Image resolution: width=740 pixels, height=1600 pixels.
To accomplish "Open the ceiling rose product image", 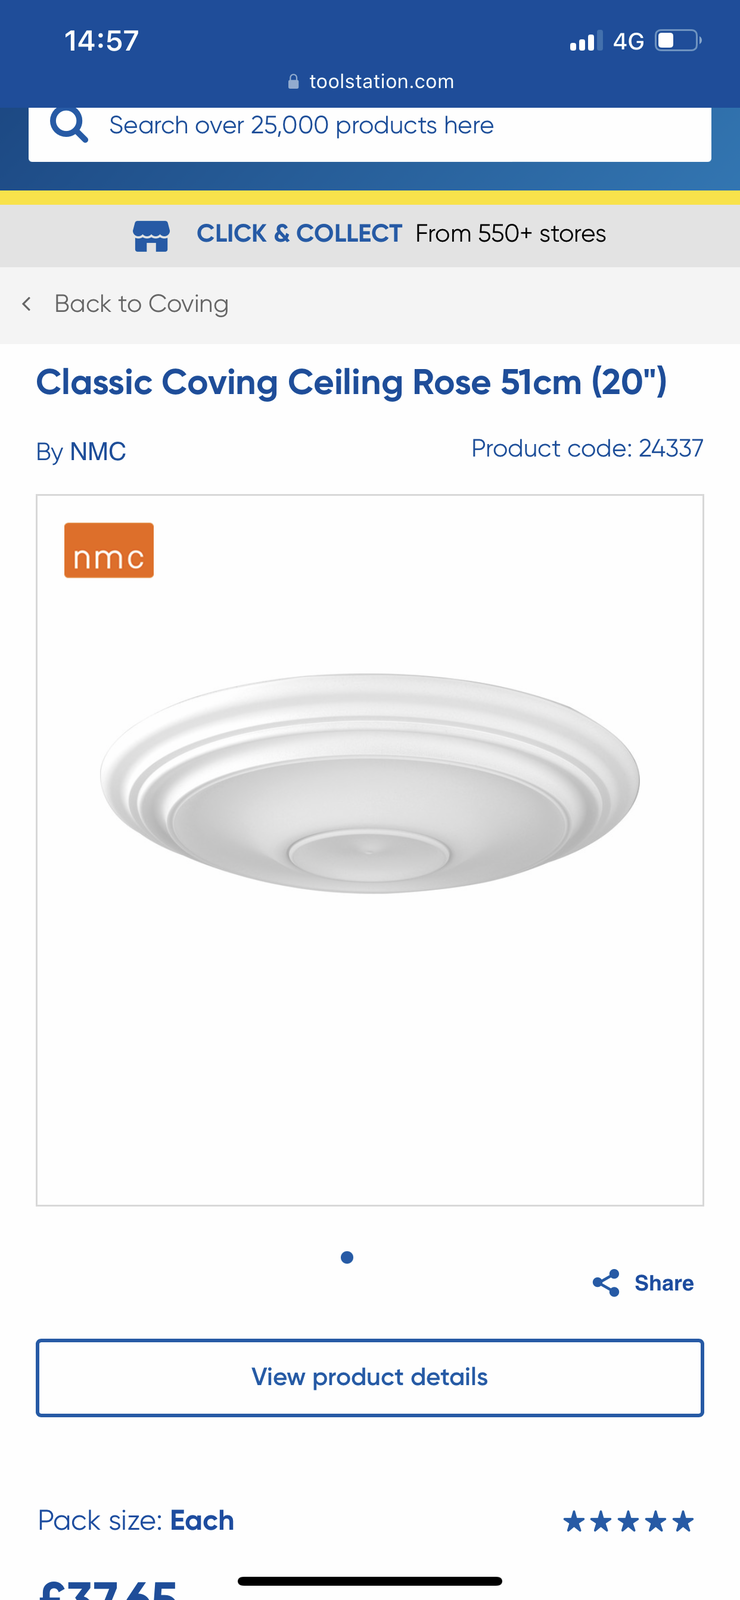I will (370, 782).
